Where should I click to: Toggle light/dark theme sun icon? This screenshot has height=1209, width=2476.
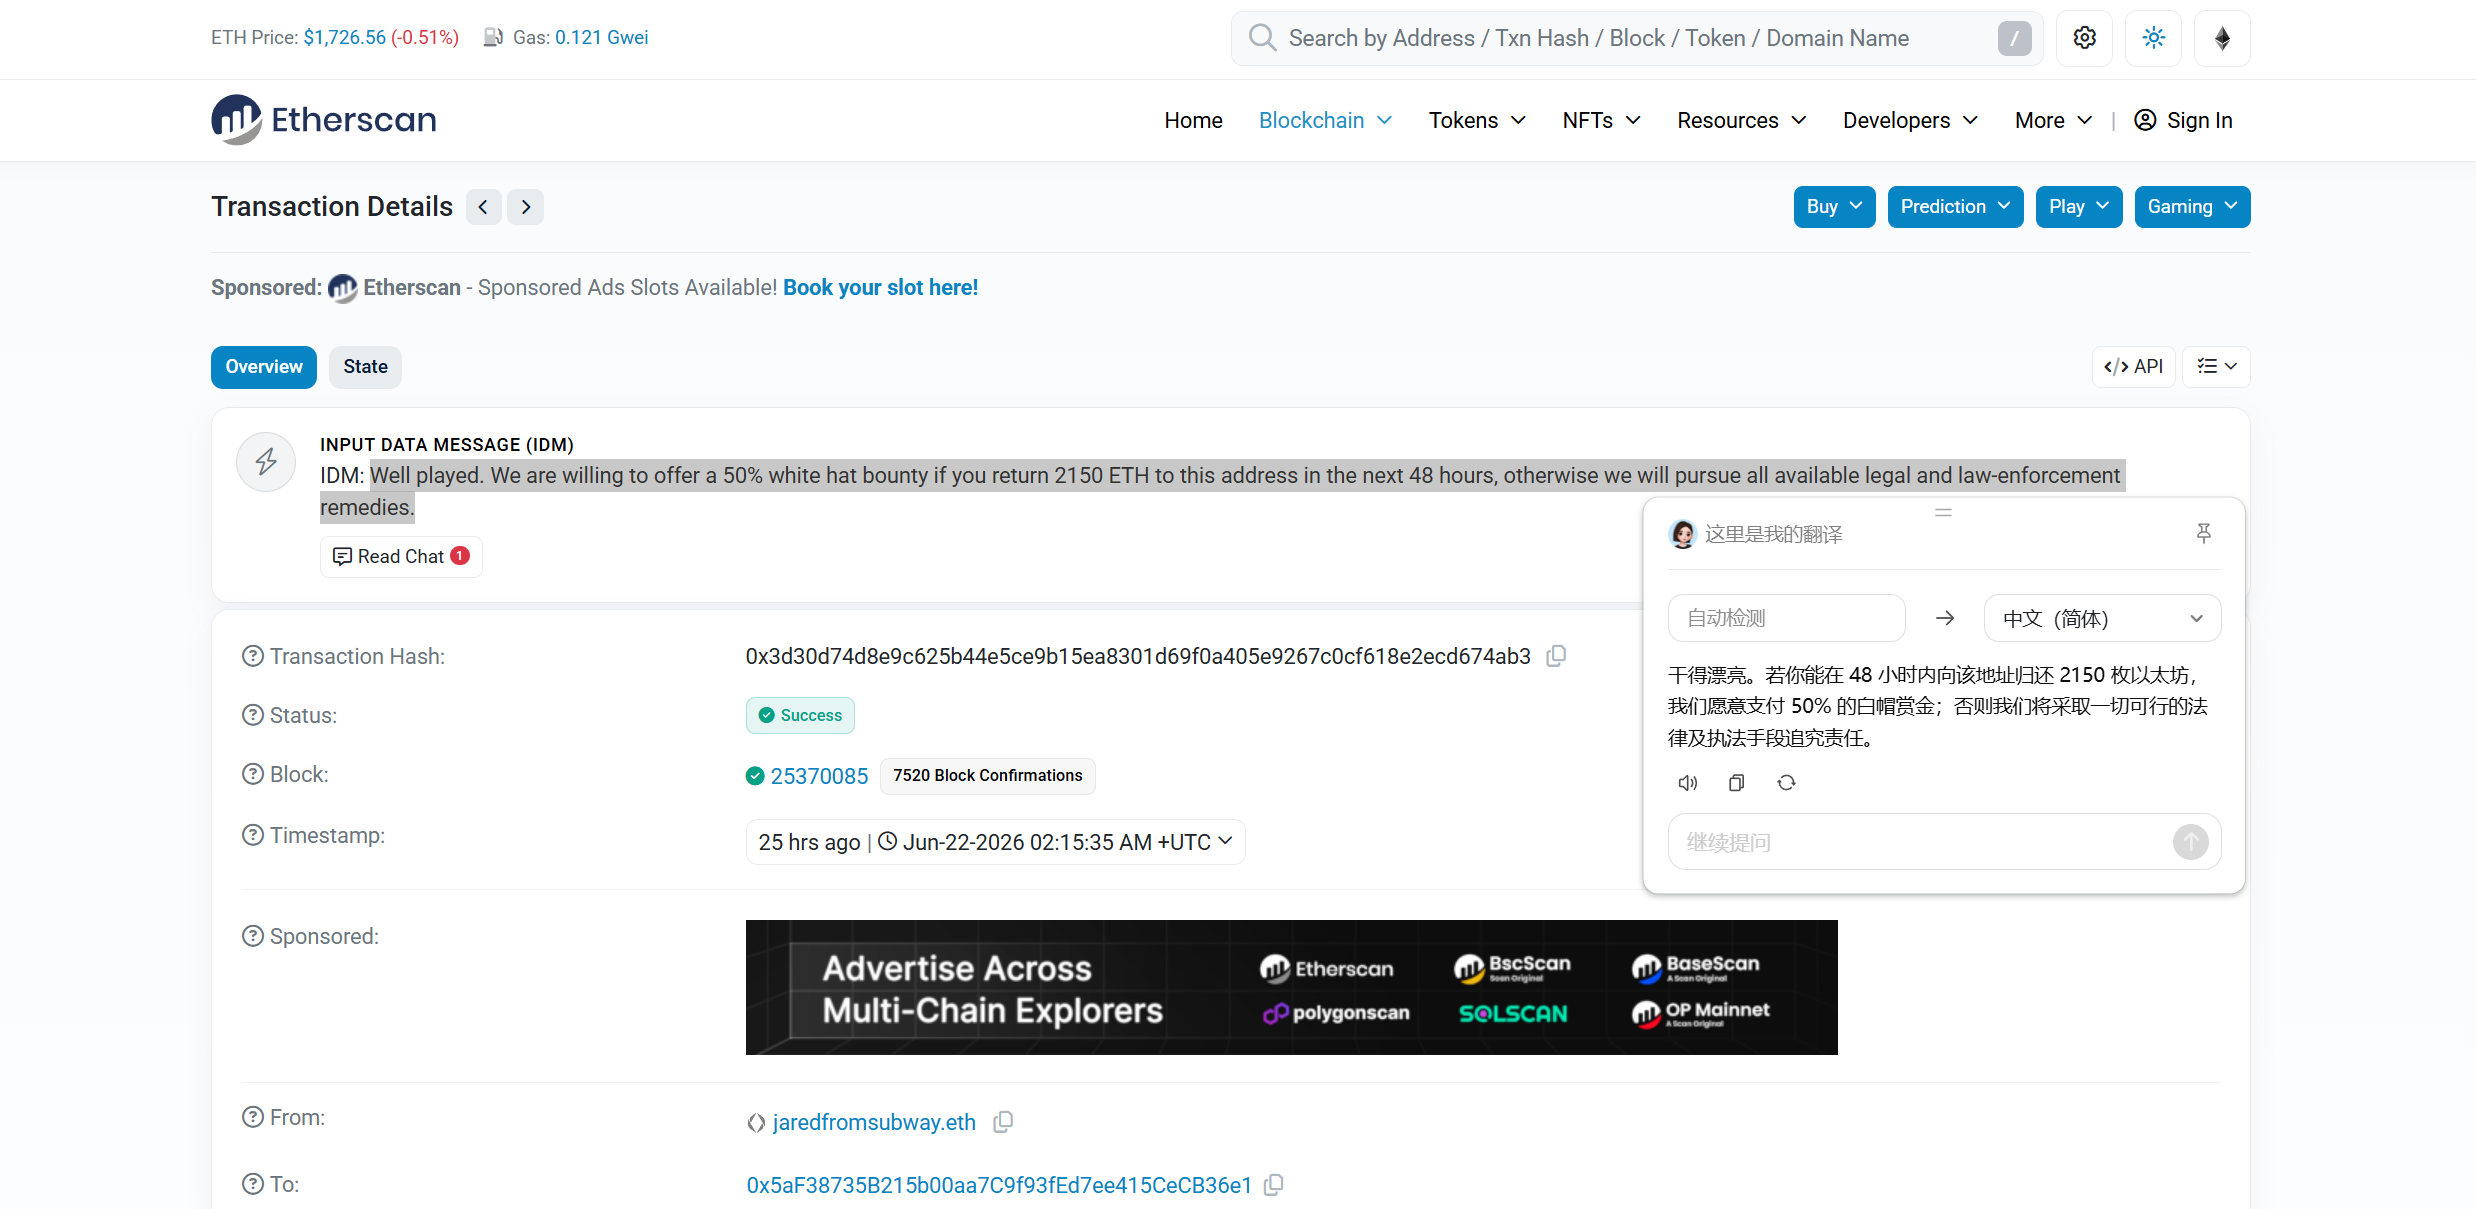pos(2153,38)
